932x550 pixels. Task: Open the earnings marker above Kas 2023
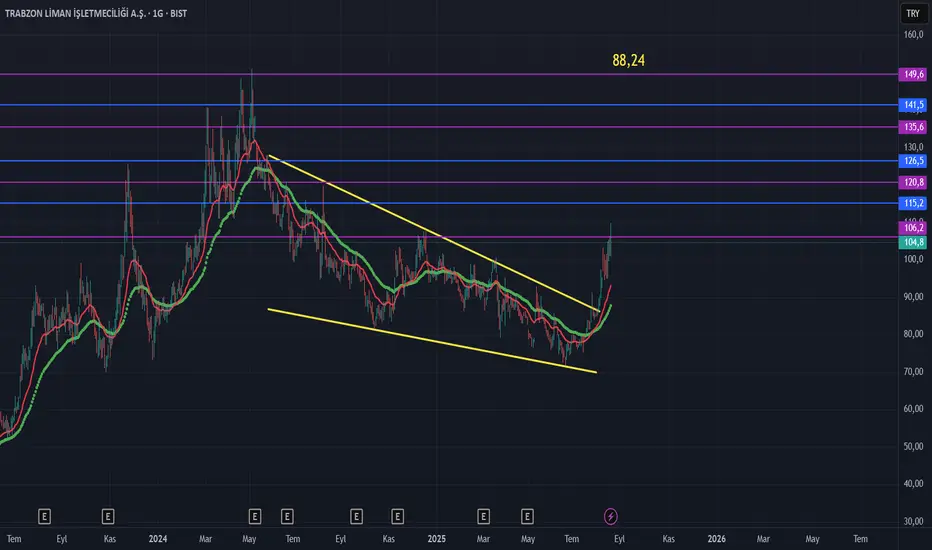108,516
